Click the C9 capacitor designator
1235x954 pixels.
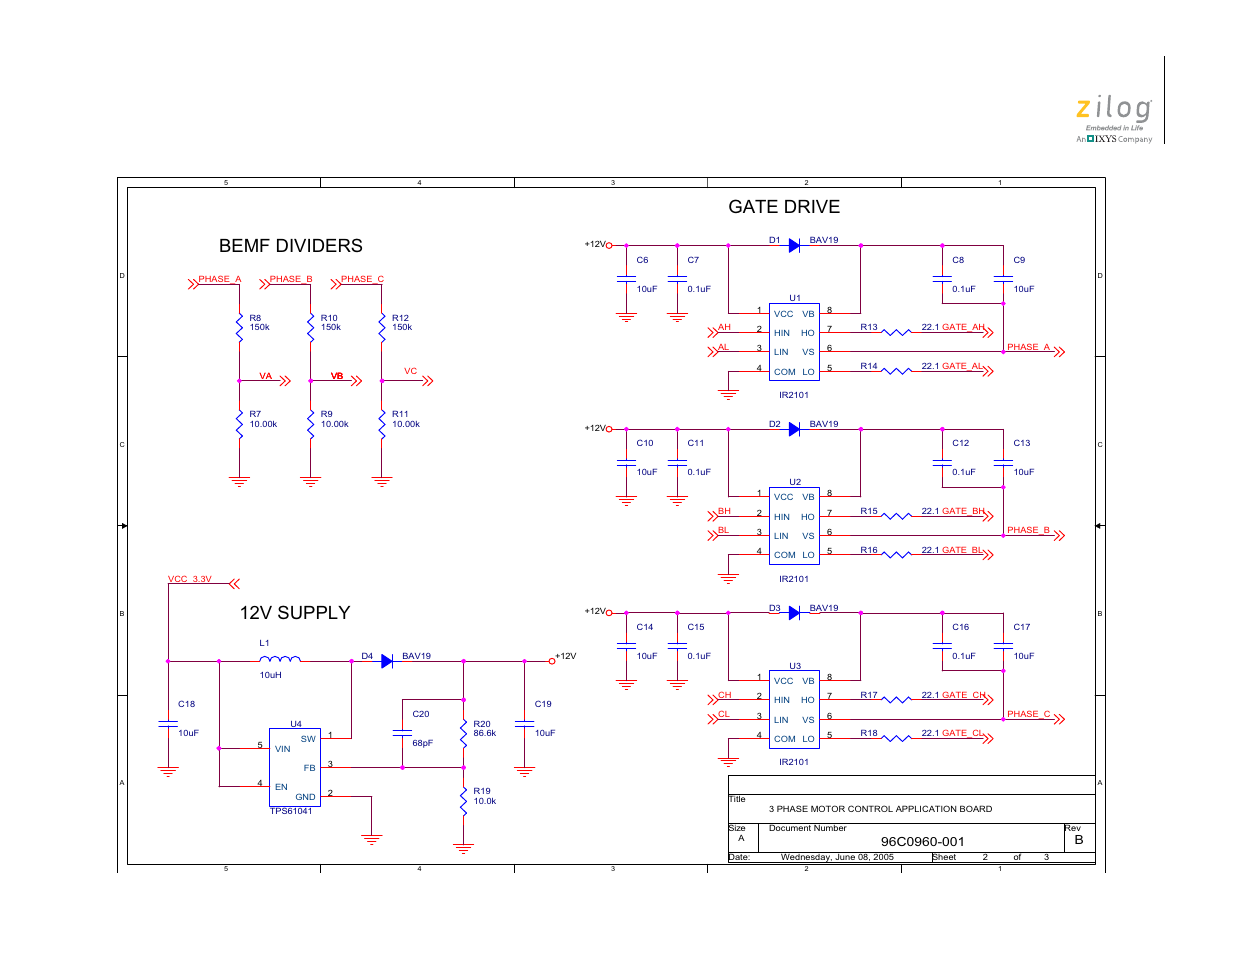point(1019,260)
